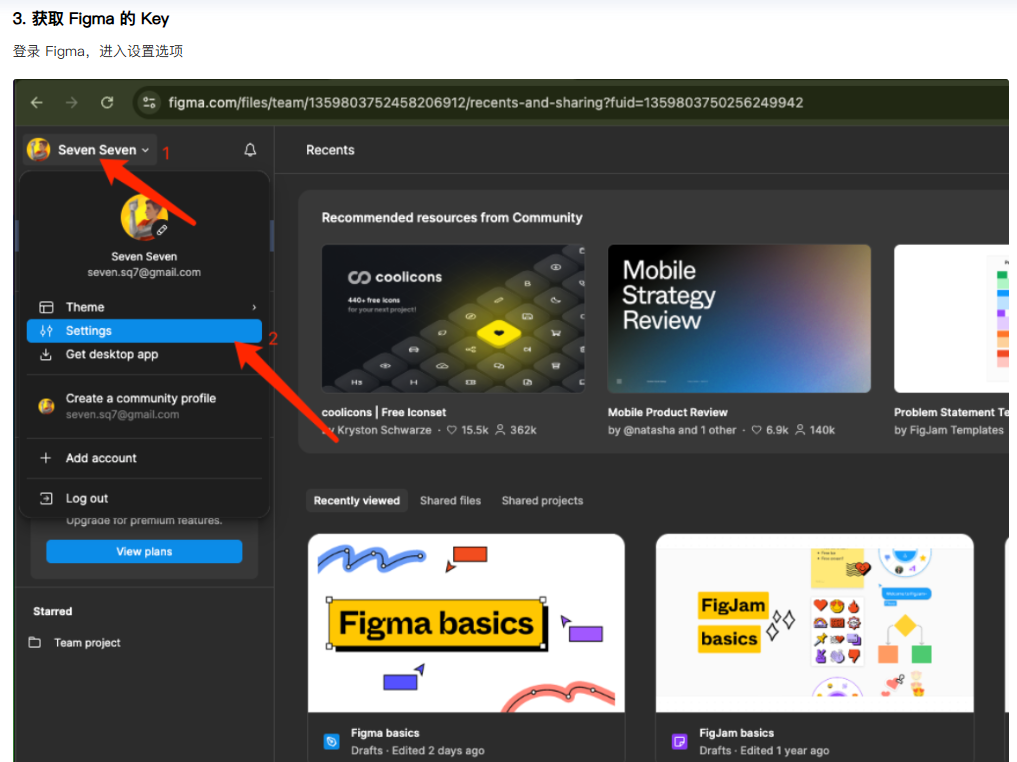Expand the Theme chevron arrow

[x=254, y=307]
